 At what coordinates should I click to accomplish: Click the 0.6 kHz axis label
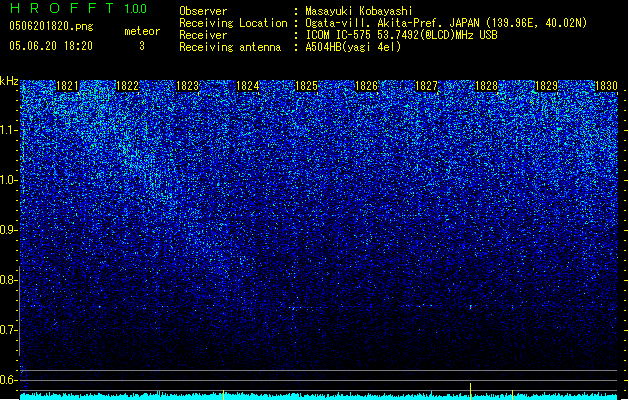point(8,380)
